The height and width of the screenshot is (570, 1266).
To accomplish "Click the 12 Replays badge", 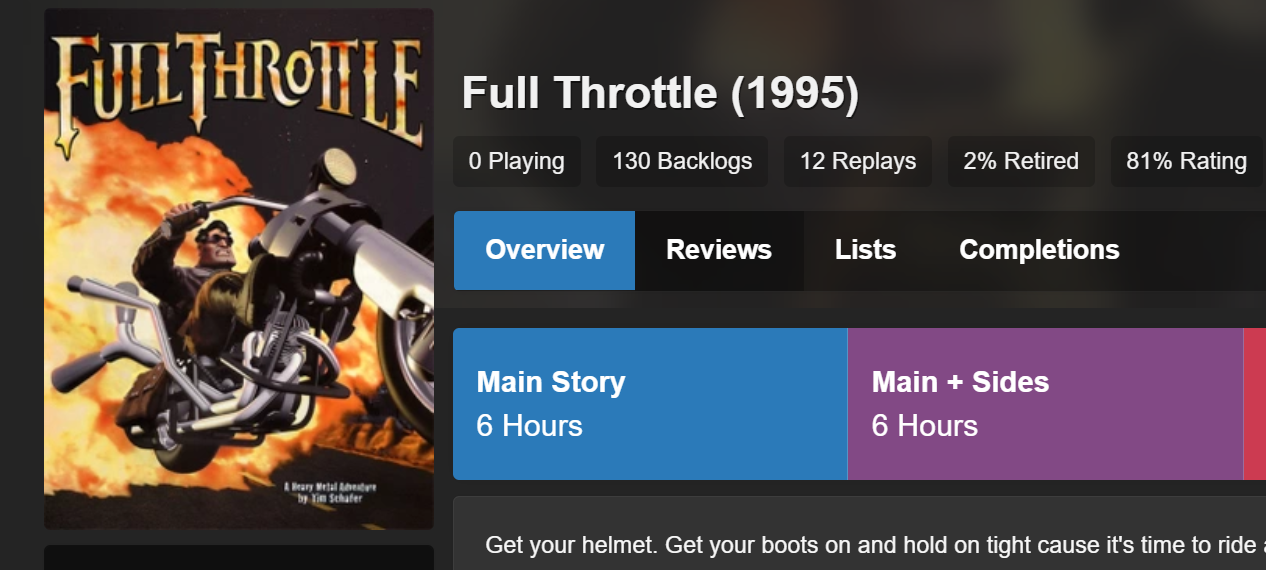I will point(857,161).
